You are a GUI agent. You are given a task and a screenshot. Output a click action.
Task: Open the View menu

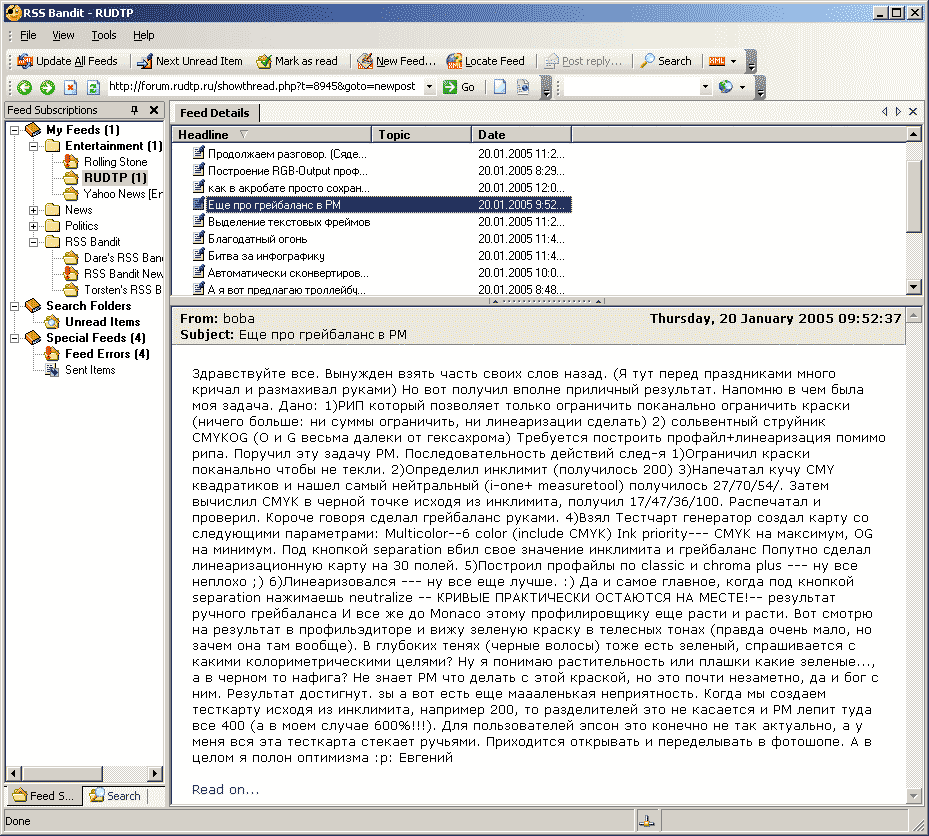click(x=63, y=36)
